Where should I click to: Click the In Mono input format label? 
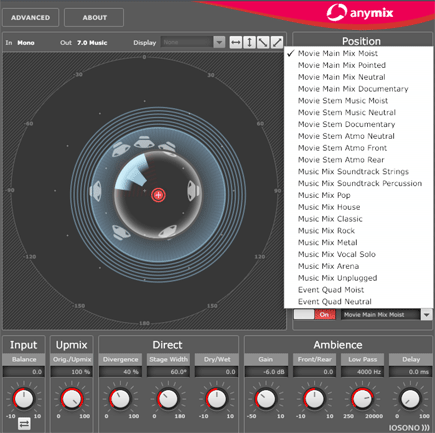[20, 43]
